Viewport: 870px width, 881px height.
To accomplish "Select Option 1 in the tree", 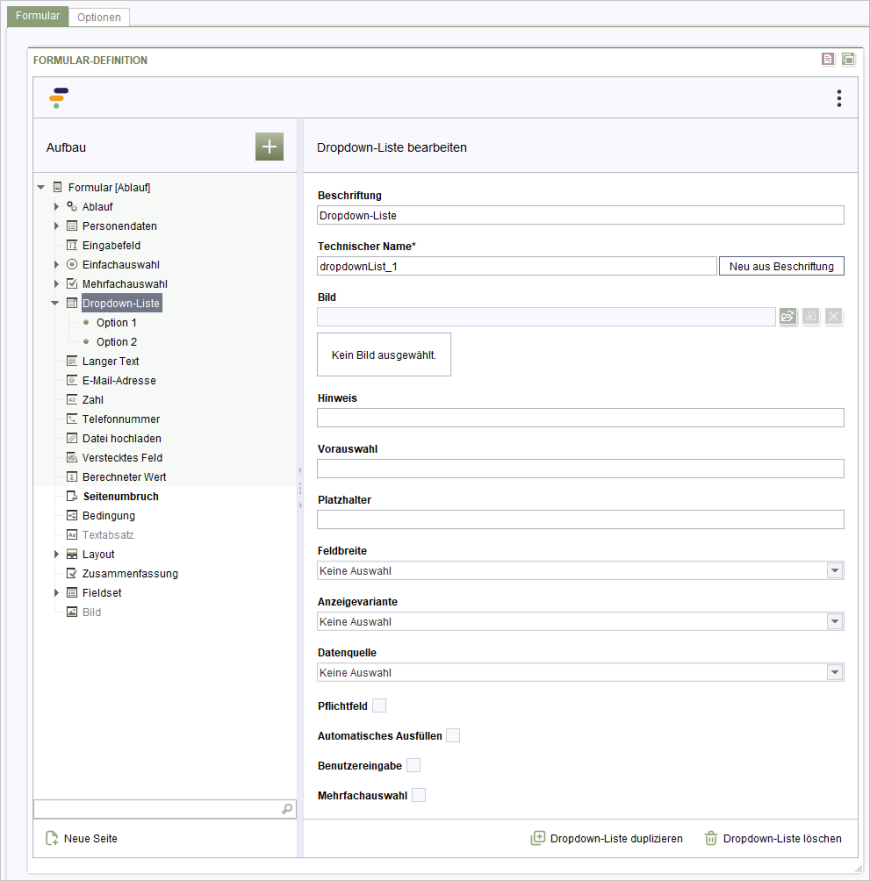I will (x=116, y=323).
